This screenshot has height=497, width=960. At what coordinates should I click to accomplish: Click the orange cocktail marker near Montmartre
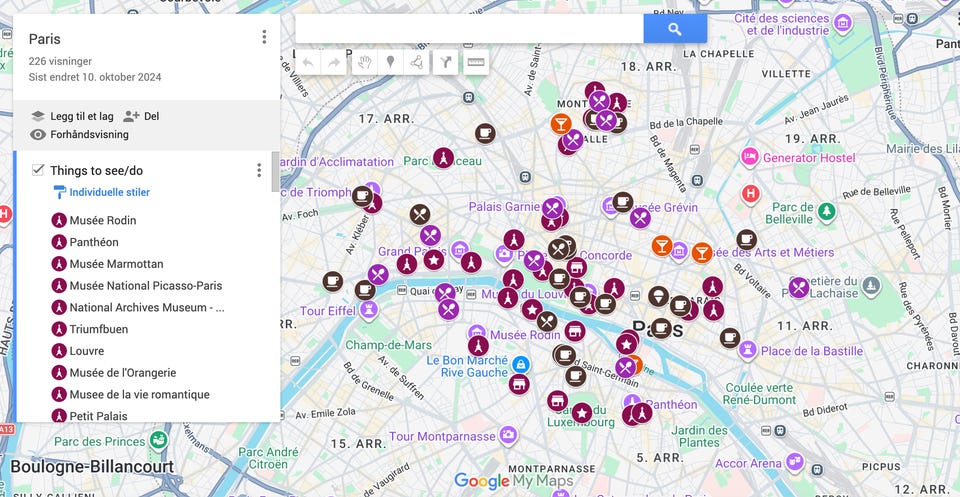pos(561,124)
